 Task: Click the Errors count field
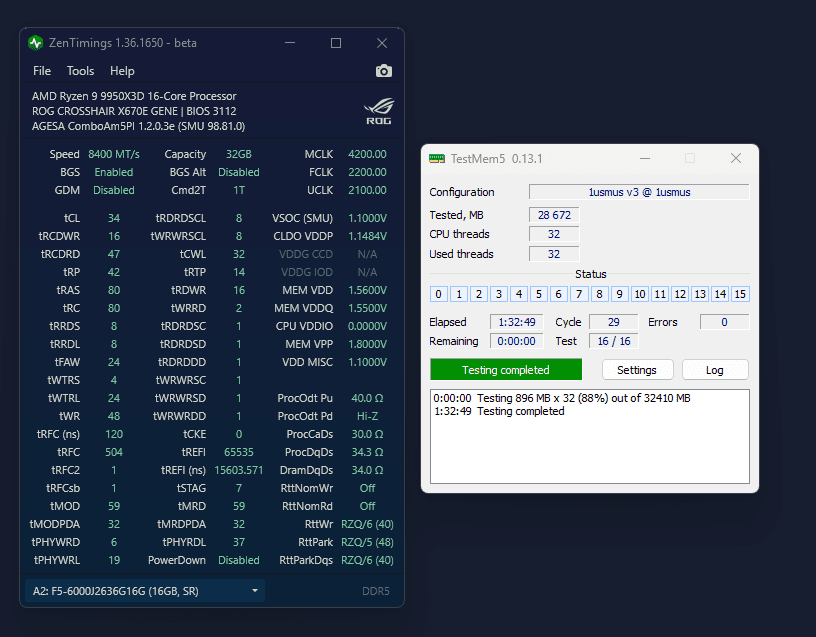724,322
